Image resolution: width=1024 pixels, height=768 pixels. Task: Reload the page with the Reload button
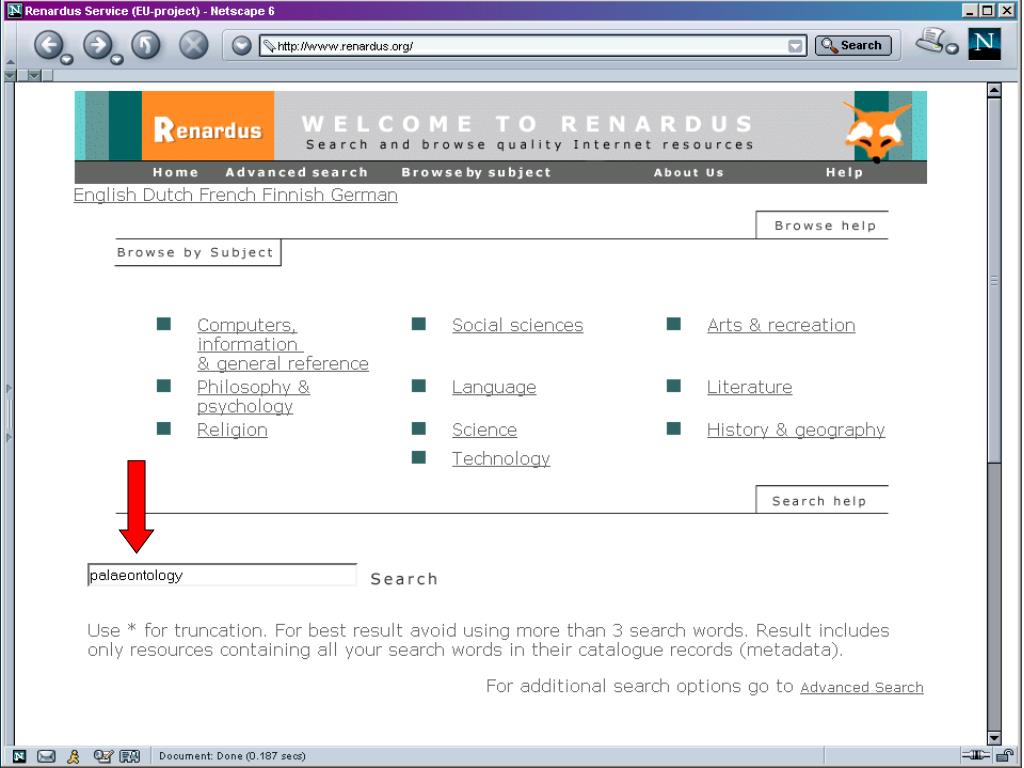[x=146, y=45]
